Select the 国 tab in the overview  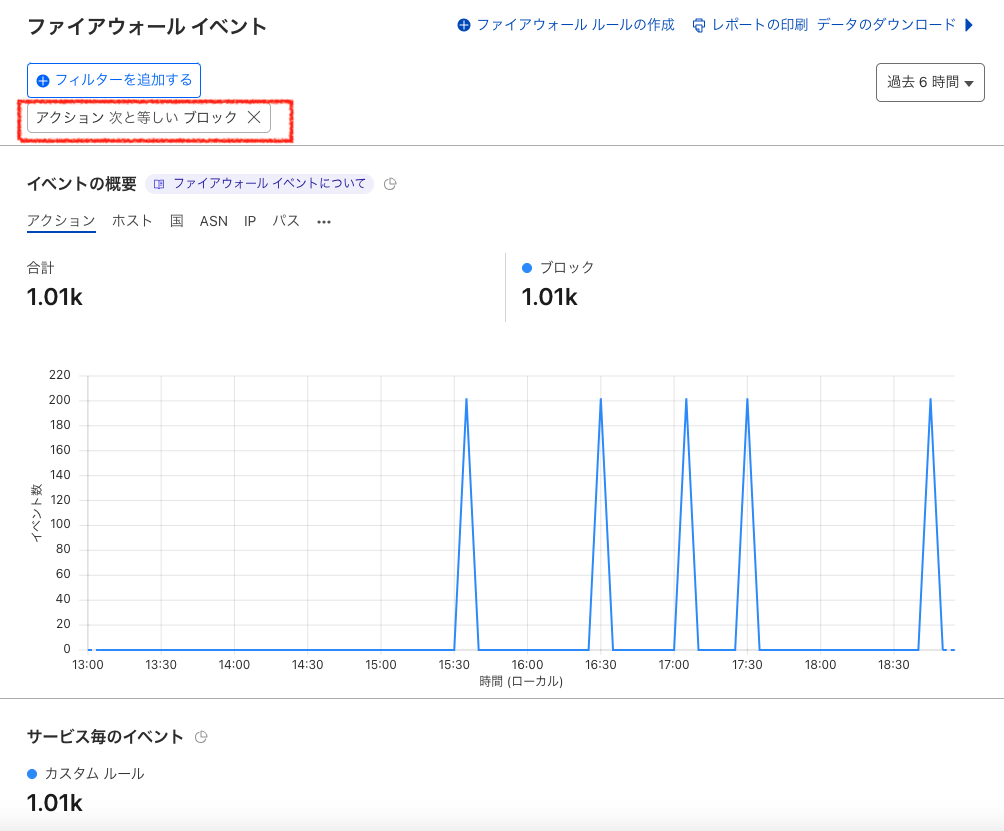click(176, 221)
